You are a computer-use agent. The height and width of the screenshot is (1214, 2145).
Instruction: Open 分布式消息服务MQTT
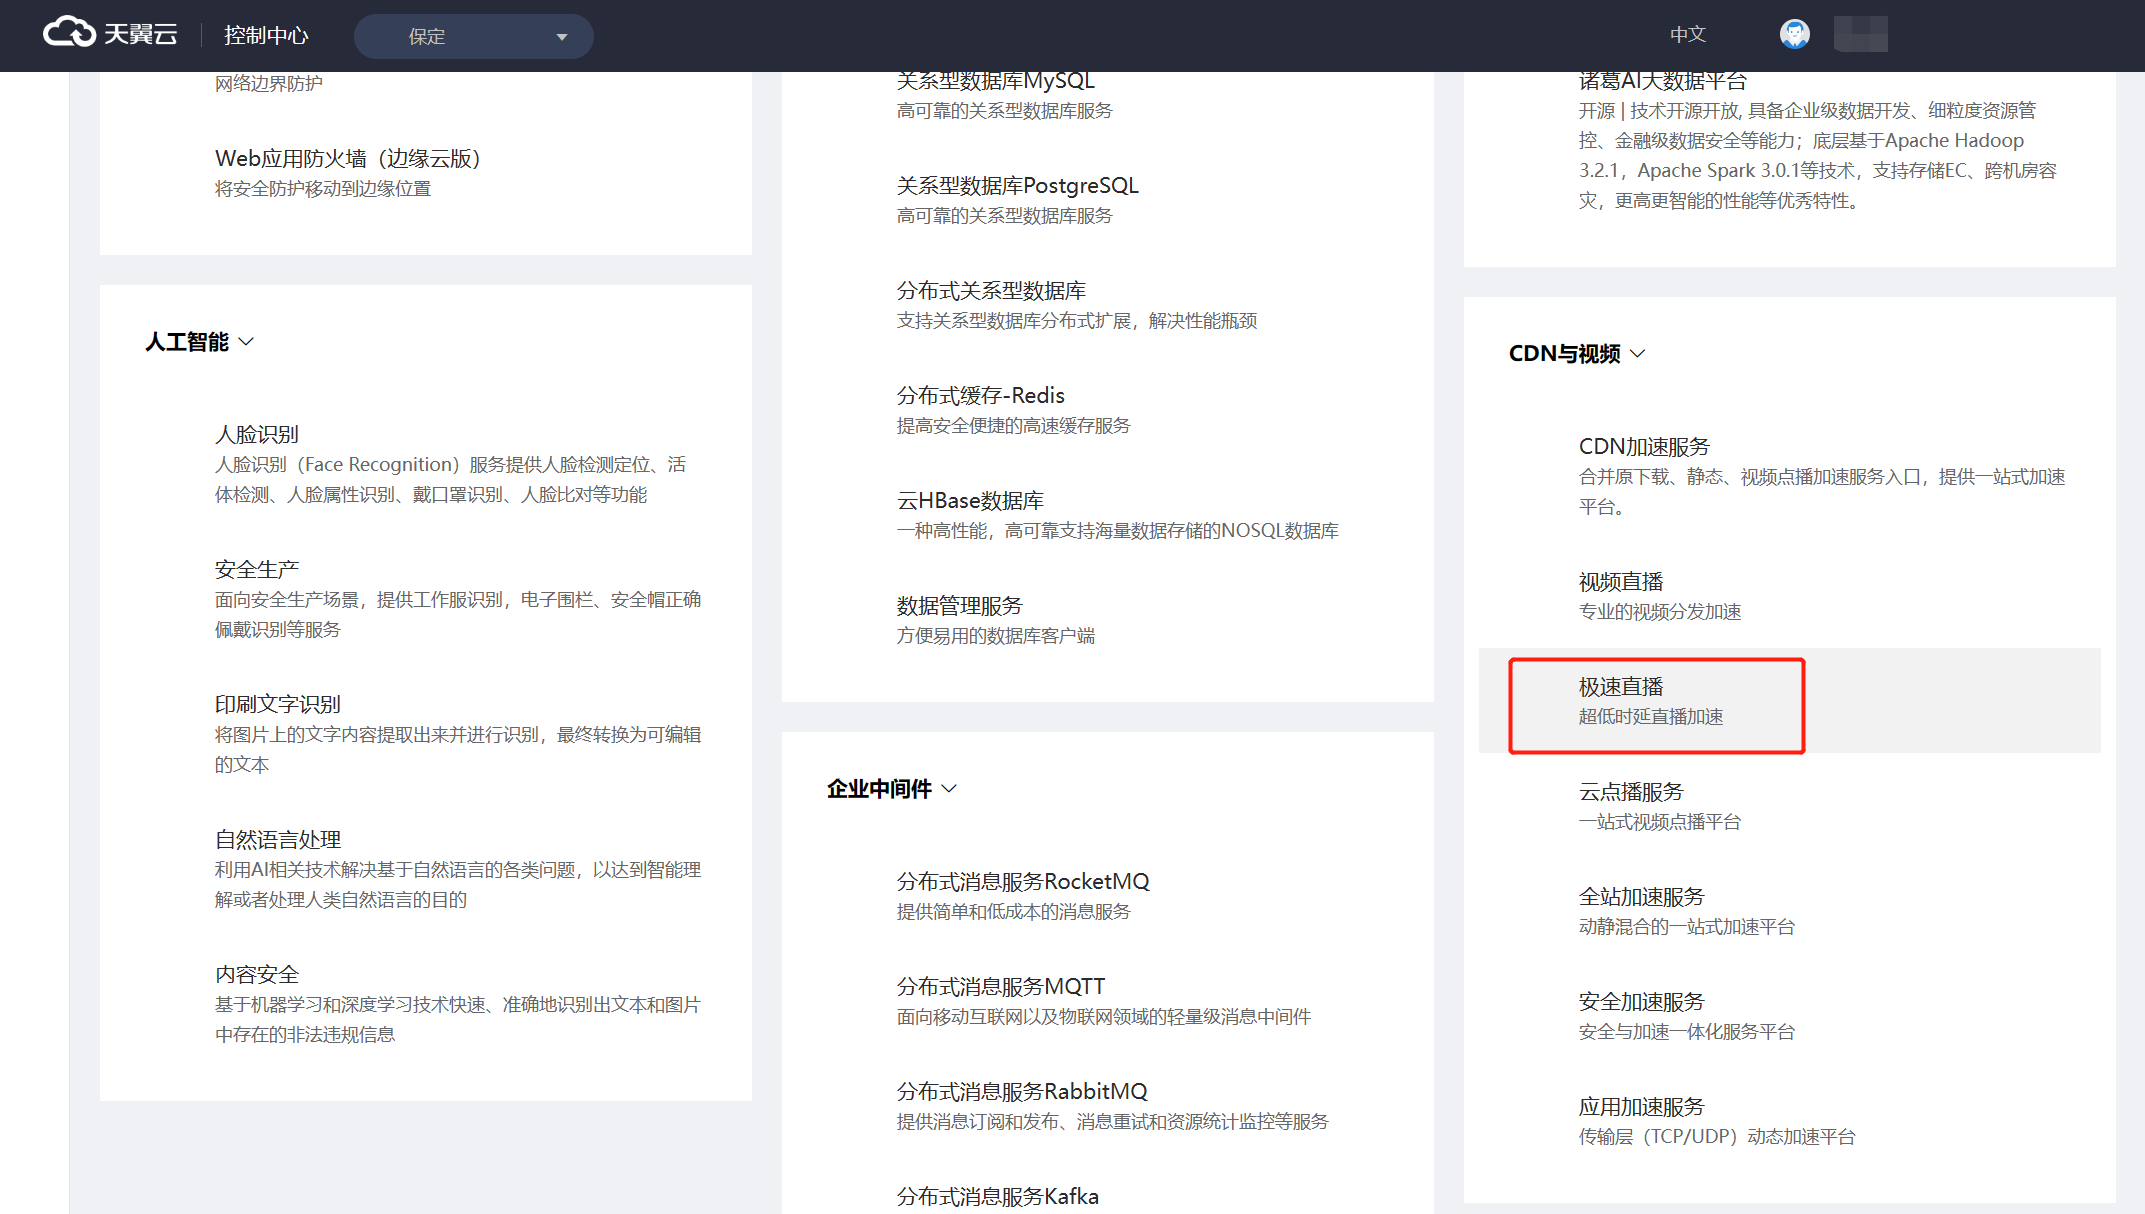1001,987
